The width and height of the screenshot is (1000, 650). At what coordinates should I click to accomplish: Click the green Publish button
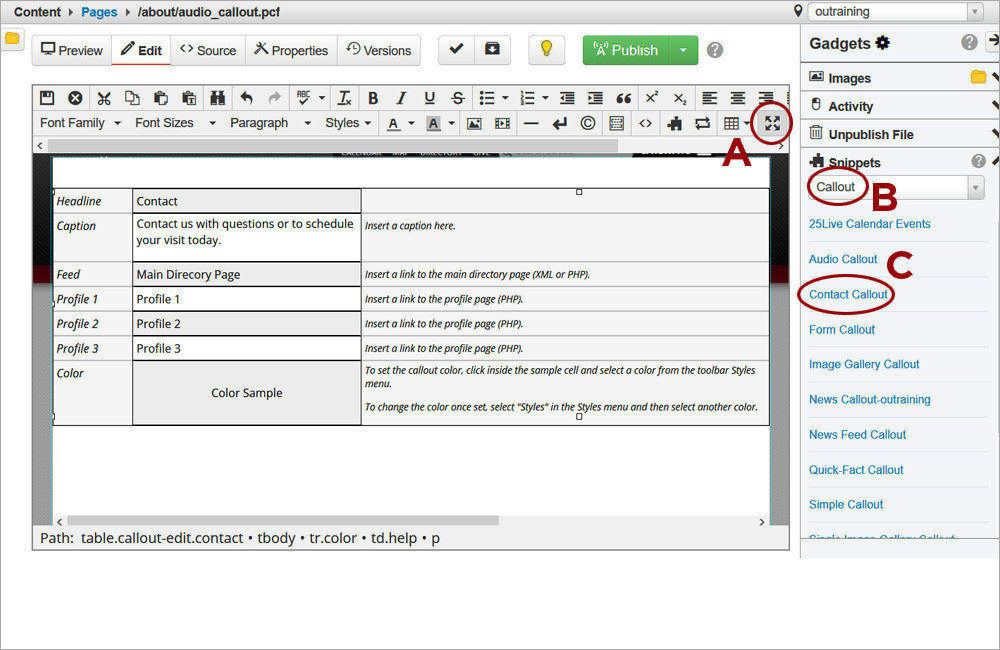coord(626,50)
